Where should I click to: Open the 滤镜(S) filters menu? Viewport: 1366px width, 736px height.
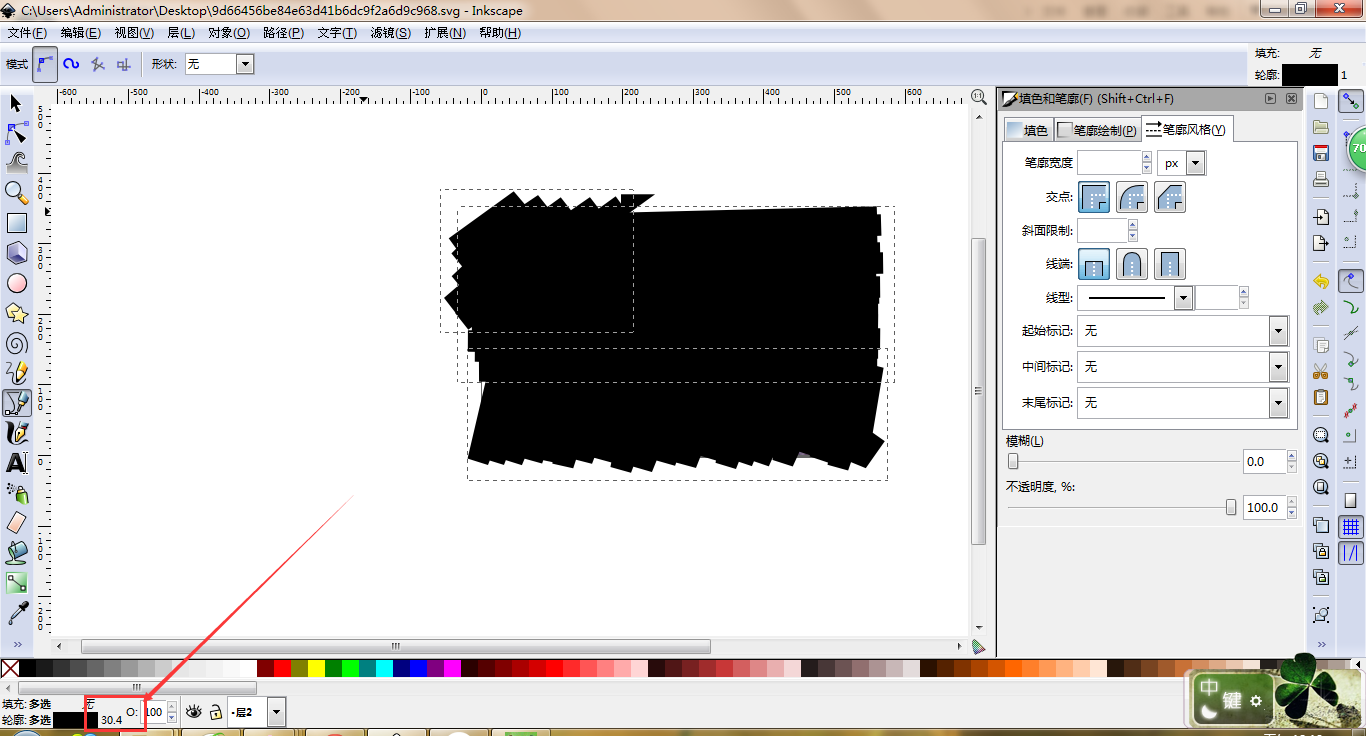coord(390,33)
